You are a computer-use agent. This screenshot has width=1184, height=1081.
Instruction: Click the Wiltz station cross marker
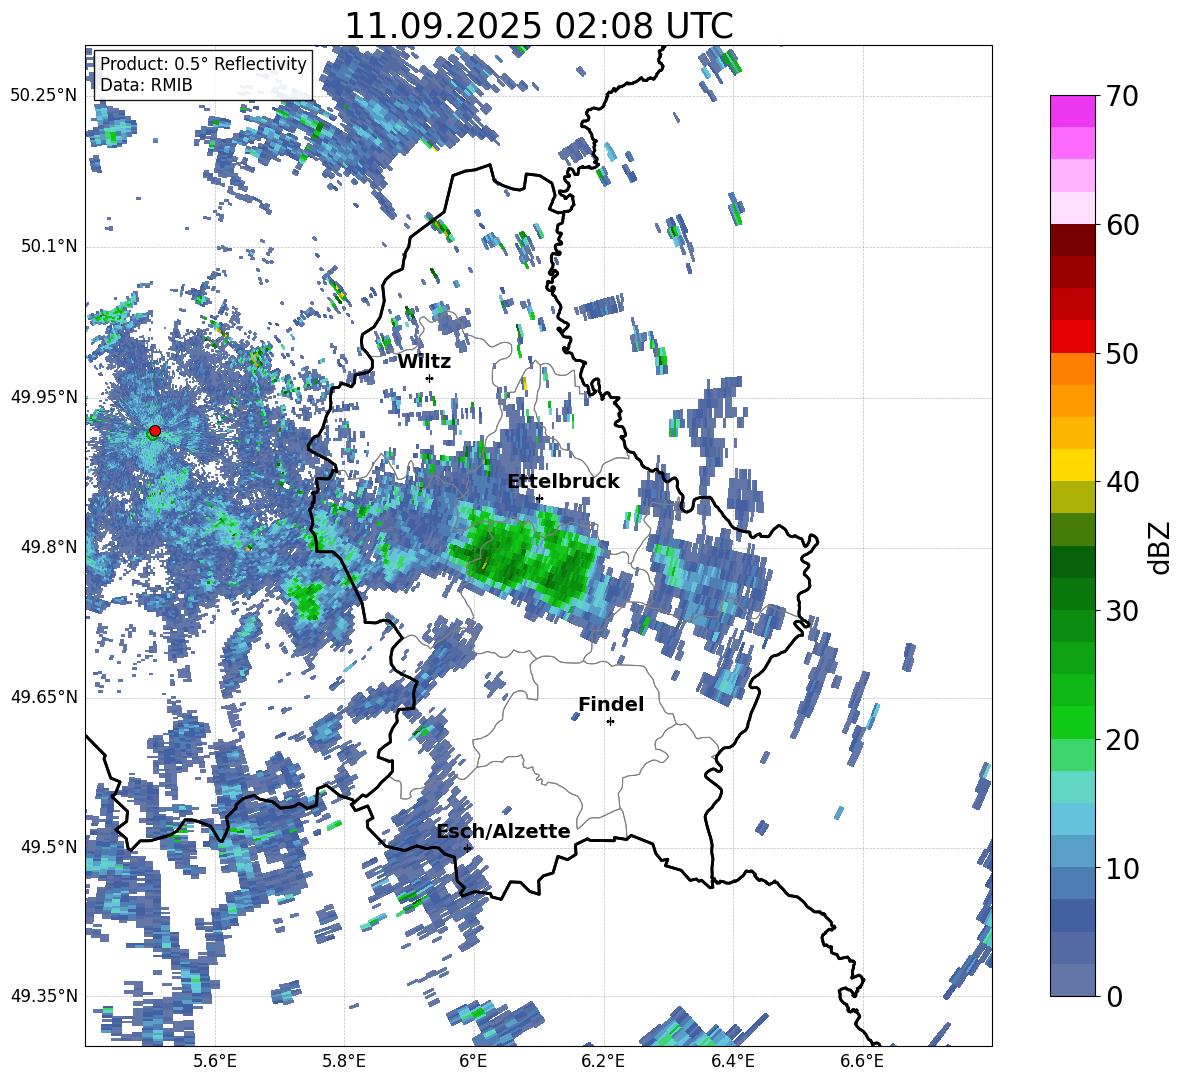pos(430,378)
